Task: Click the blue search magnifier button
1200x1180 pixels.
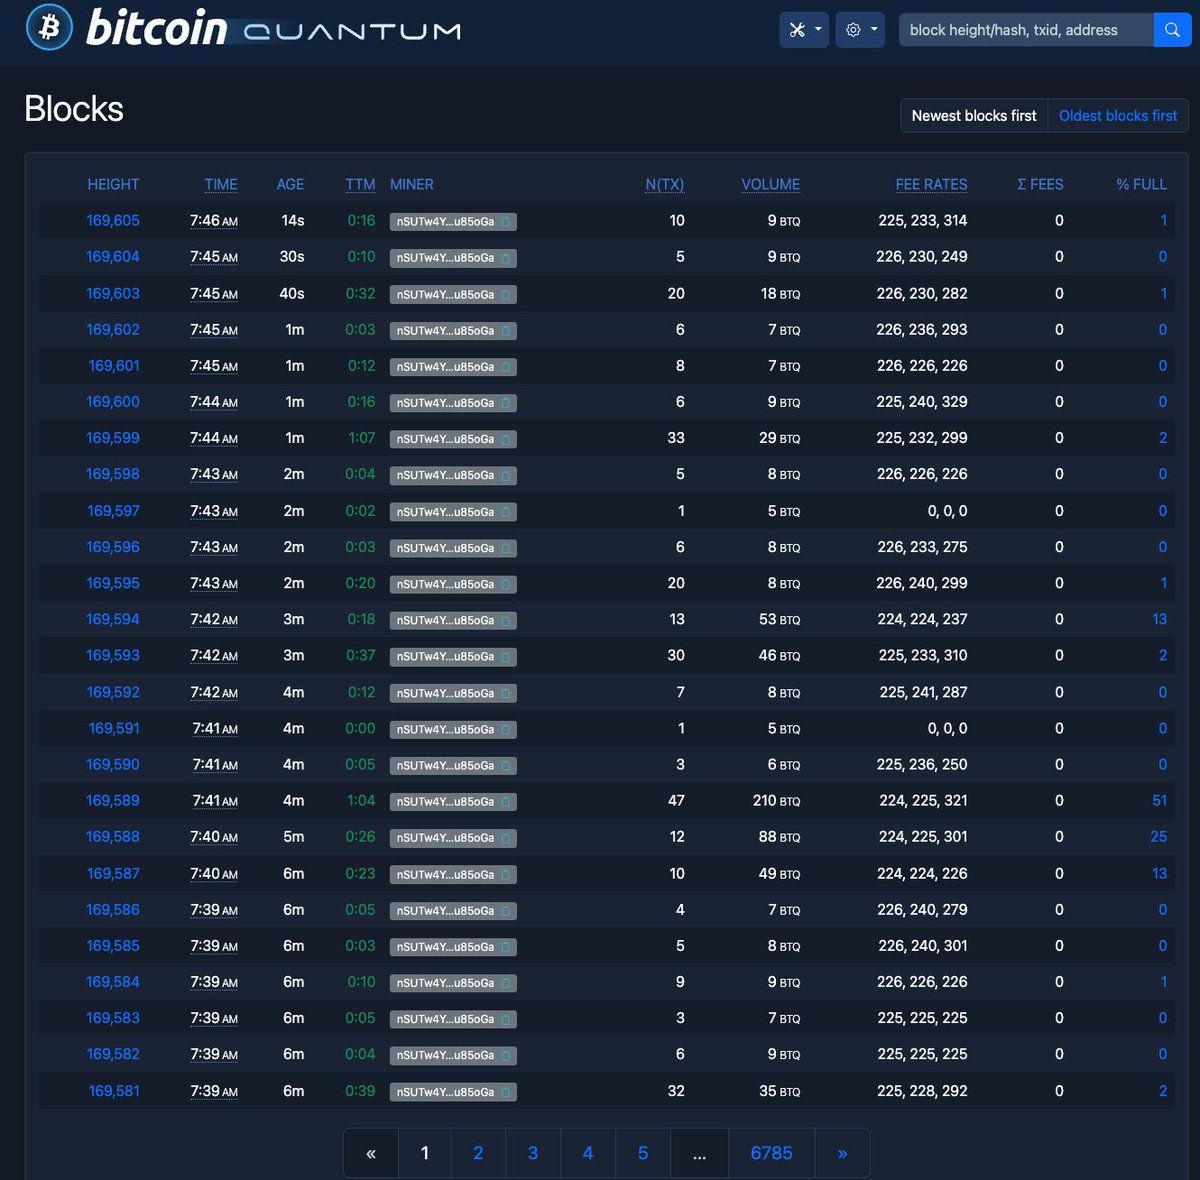Action: (1171, 30)
